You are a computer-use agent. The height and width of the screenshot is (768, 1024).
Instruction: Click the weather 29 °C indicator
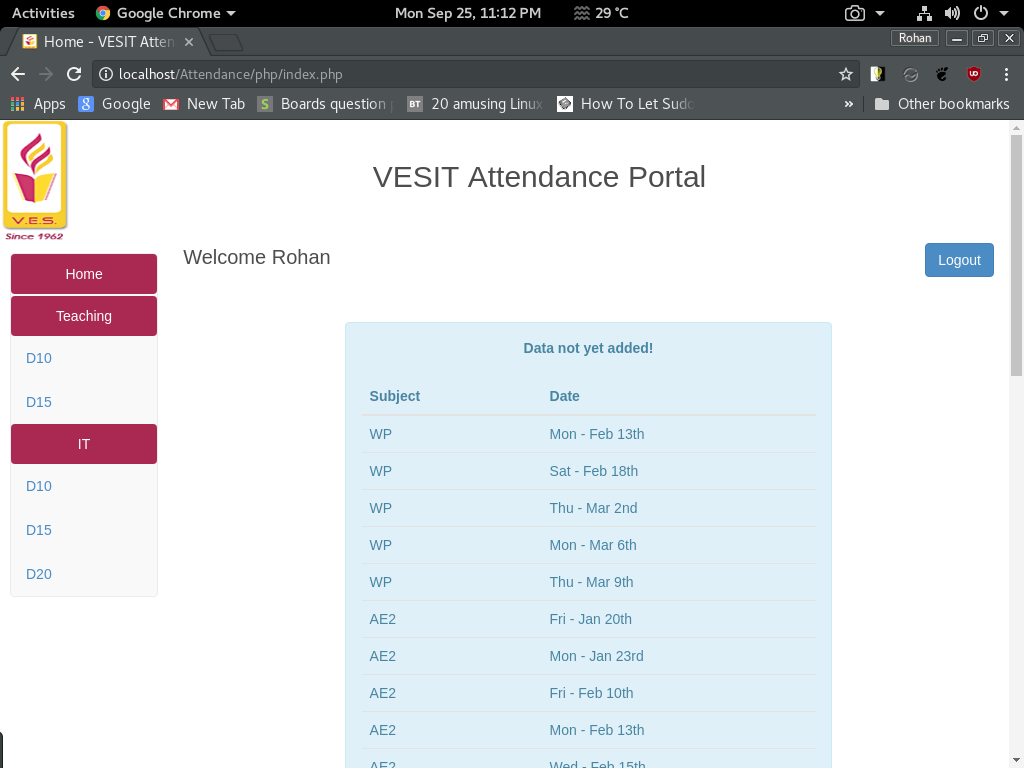[601, 13]
